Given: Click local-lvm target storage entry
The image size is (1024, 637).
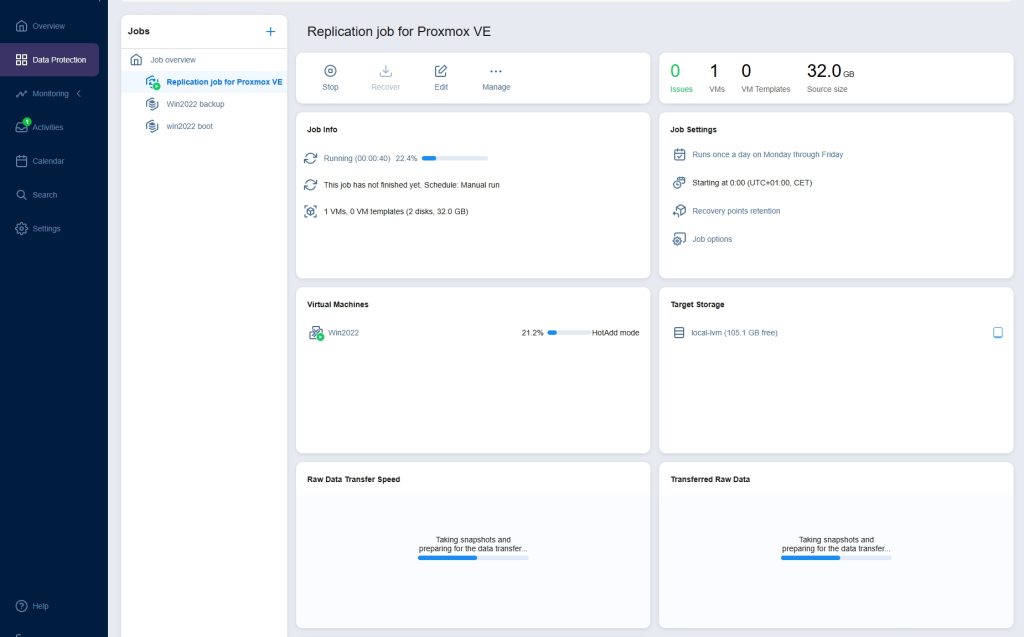Looking at the screenshot, I should tap(734, 333).
